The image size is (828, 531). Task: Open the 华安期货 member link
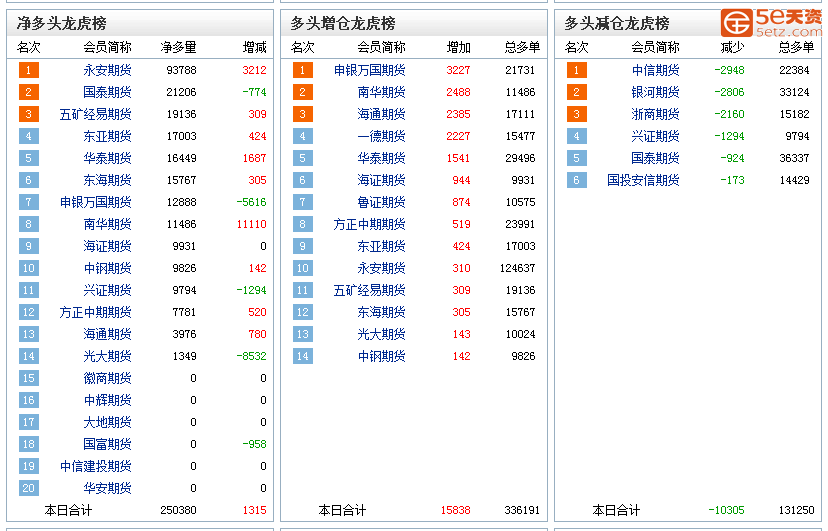pyautogui.click(x=107, y=488)
